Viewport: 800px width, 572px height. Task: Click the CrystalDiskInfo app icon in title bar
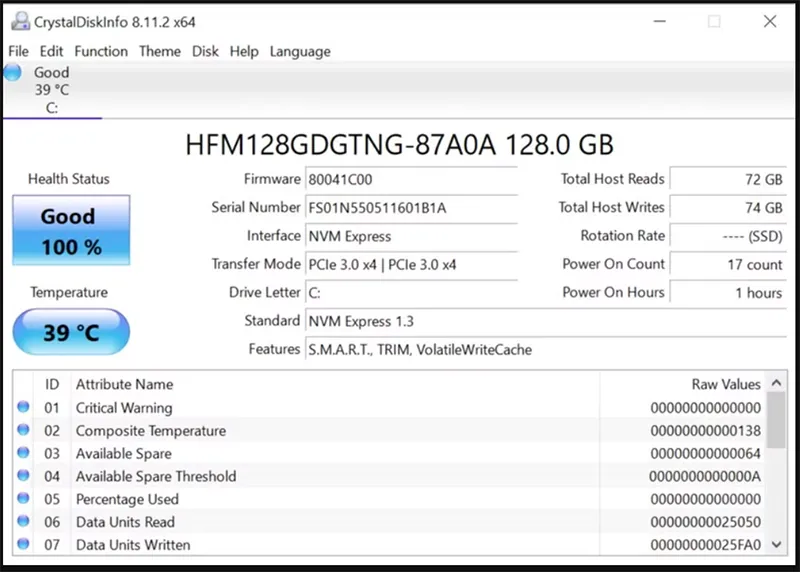pos(20,21)
